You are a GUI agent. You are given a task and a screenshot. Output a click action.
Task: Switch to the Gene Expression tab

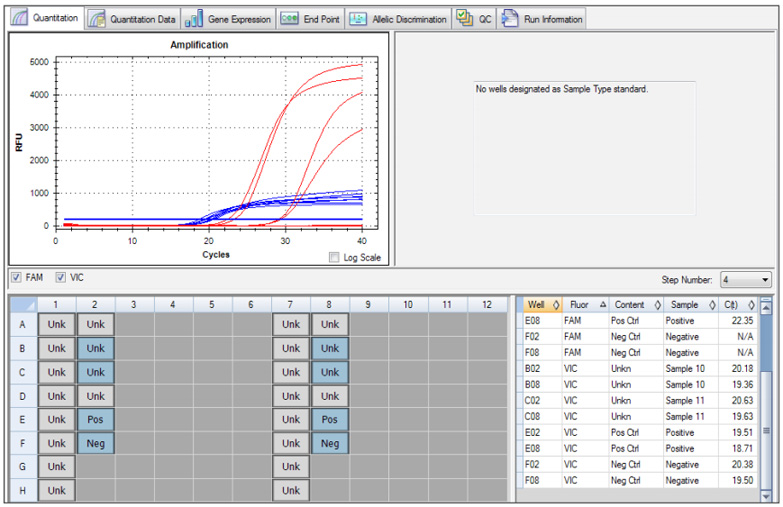click(228, 19)
